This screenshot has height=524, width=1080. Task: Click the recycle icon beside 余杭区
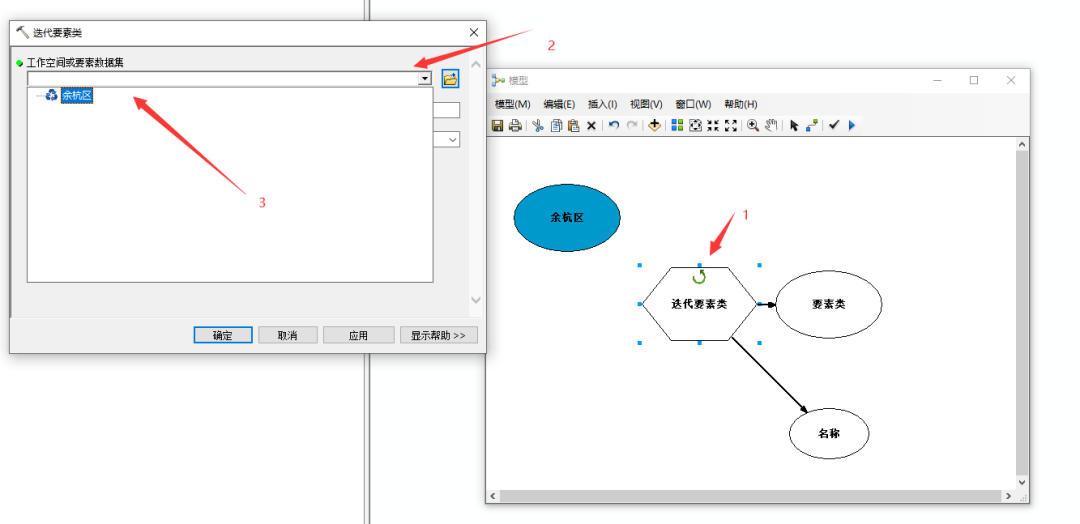tap(52, 96)
